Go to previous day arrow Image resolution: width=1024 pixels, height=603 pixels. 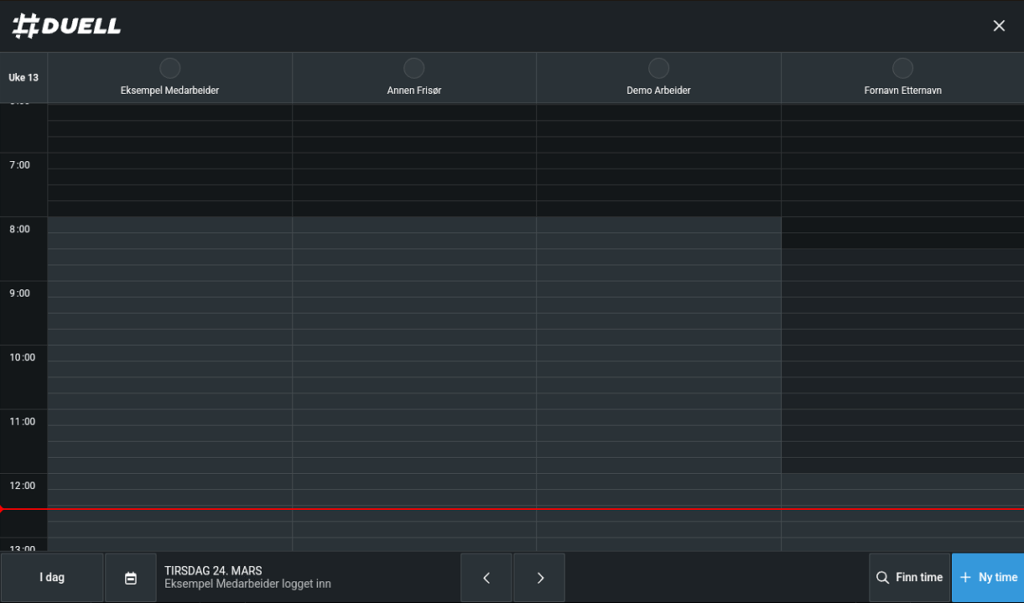coord(486,578)
